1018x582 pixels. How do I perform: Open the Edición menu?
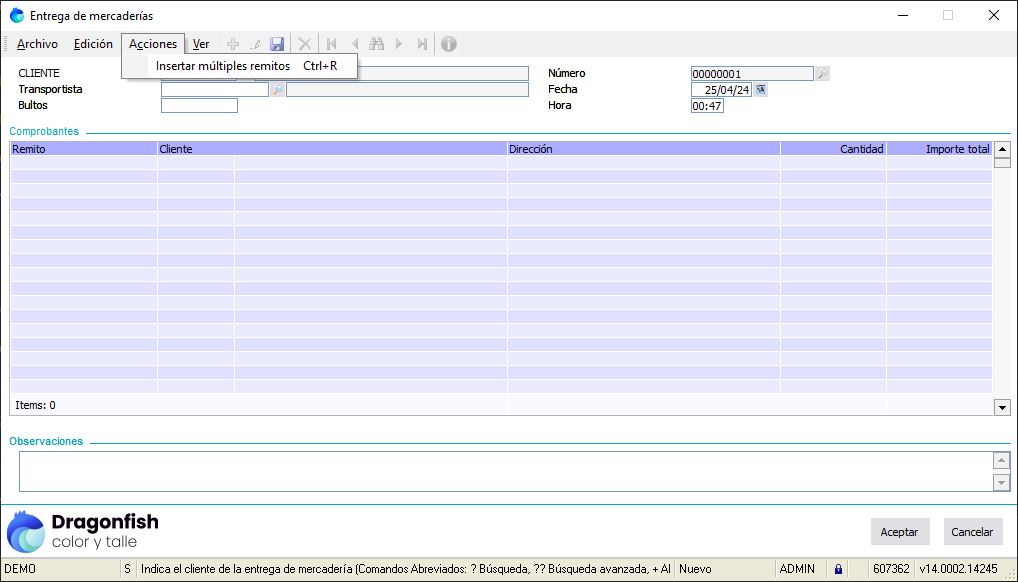pos(93,44)
